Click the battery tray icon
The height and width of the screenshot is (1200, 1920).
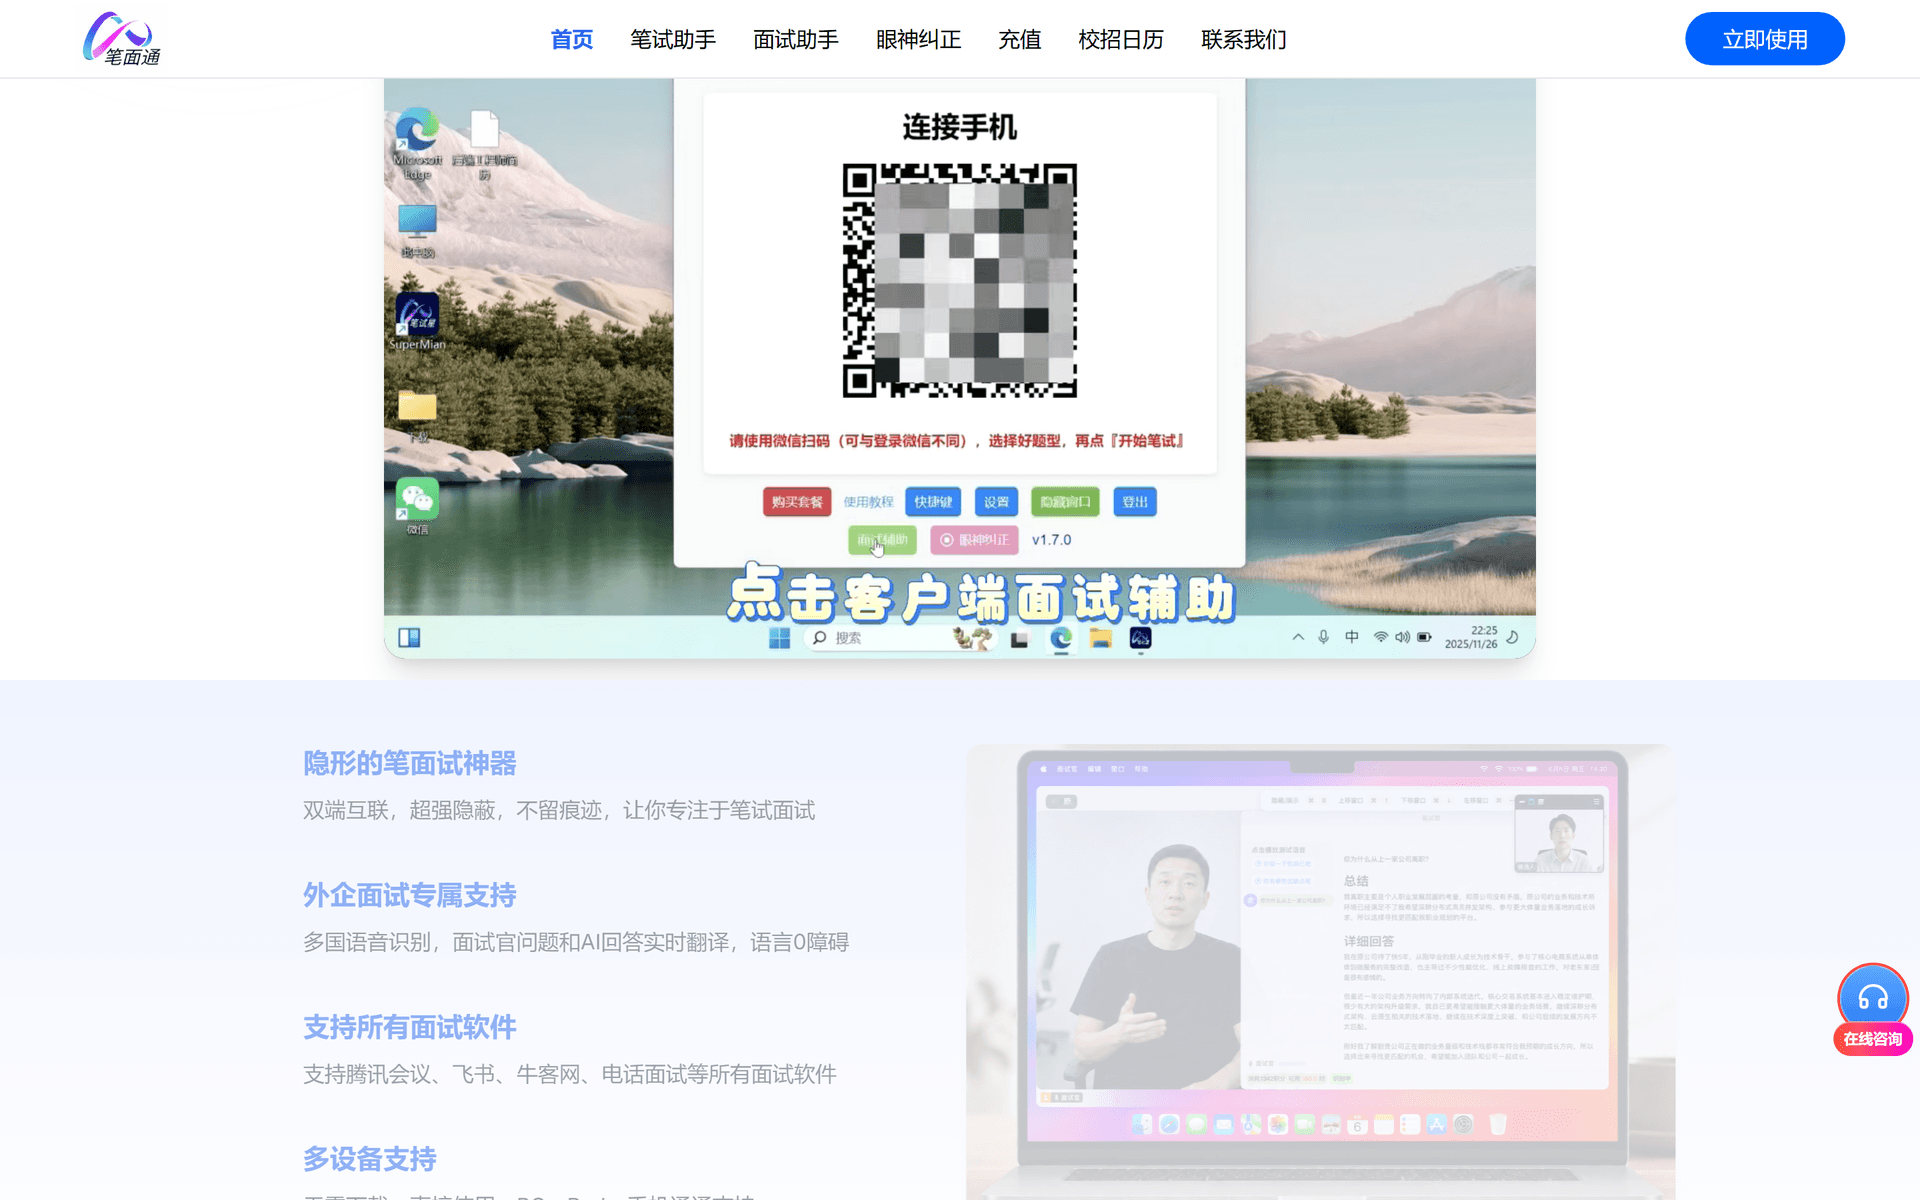click(1424, 637)
